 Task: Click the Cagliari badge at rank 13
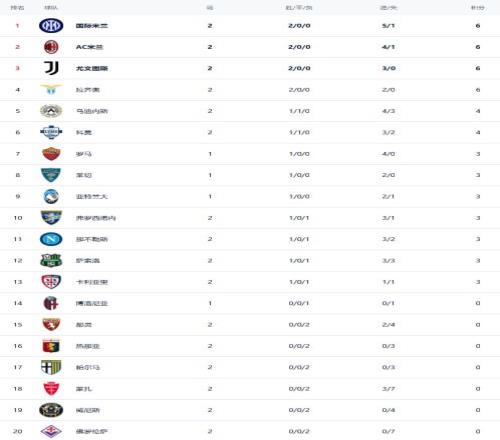(x=51, y=282)
